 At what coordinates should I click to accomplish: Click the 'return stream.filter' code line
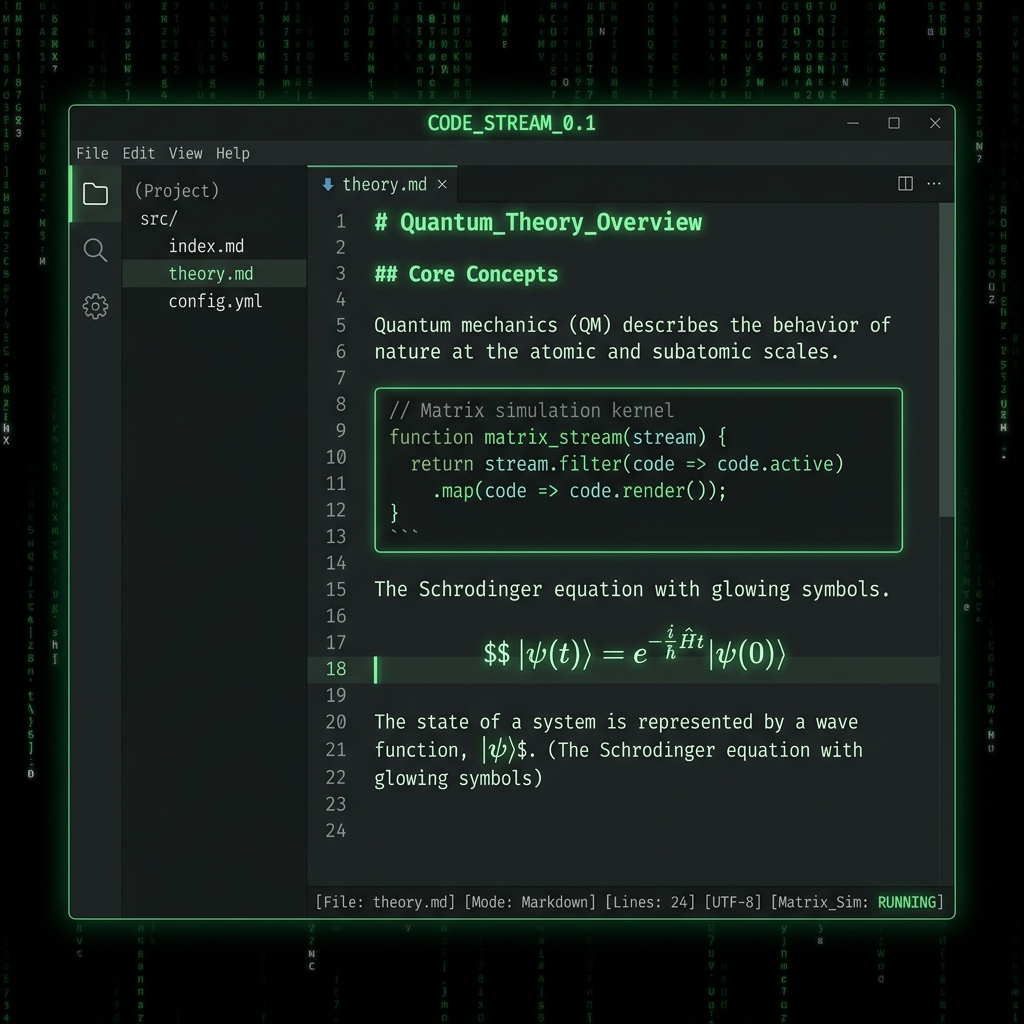[x=627, y=464]
